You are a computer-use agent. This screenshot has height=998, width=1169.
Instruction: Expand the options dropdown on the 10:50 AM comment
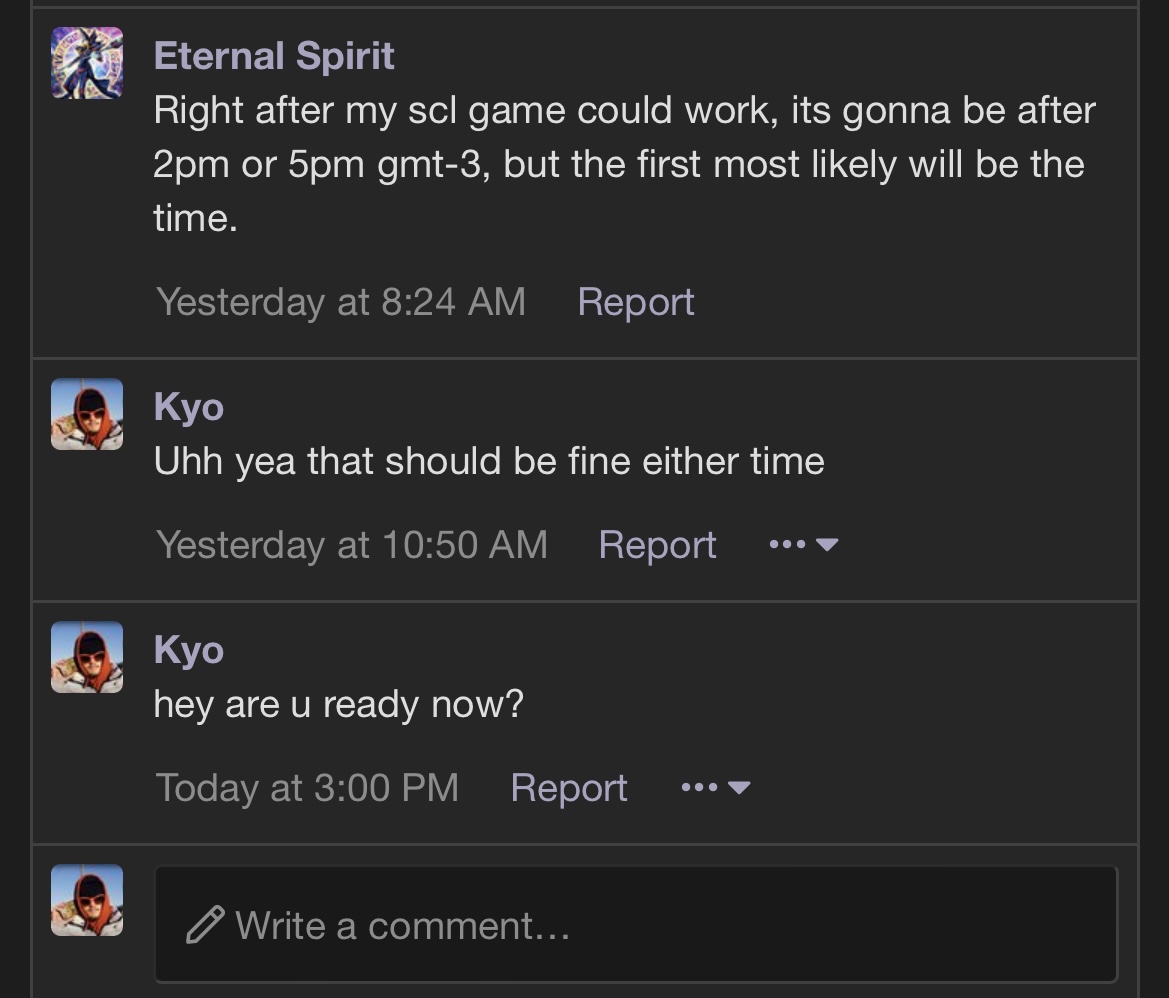pyautogui.click(x=804, y=545)
